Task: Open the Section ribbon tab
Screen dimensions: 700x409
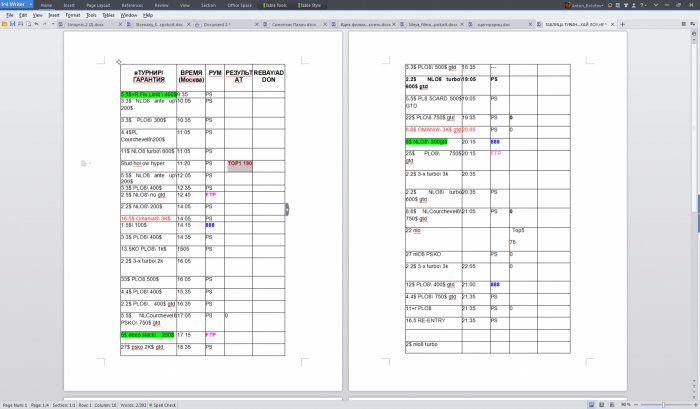Action: tap(208, 5)
